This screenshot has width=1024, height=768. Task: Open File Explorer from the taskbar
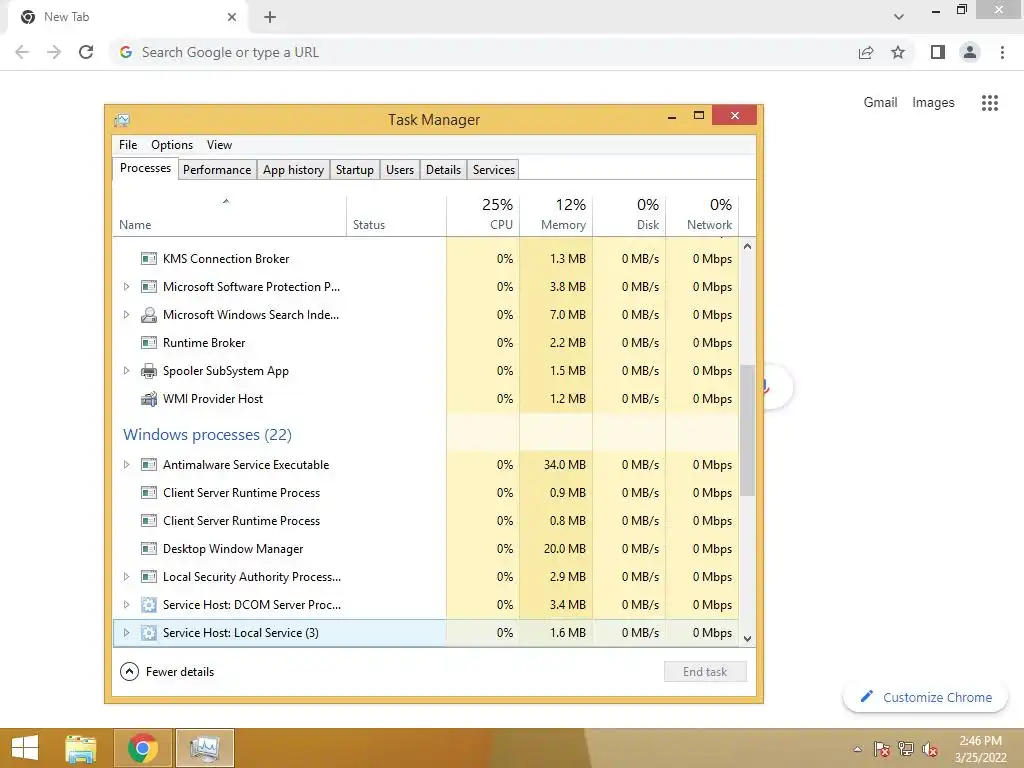click(81, 748)
